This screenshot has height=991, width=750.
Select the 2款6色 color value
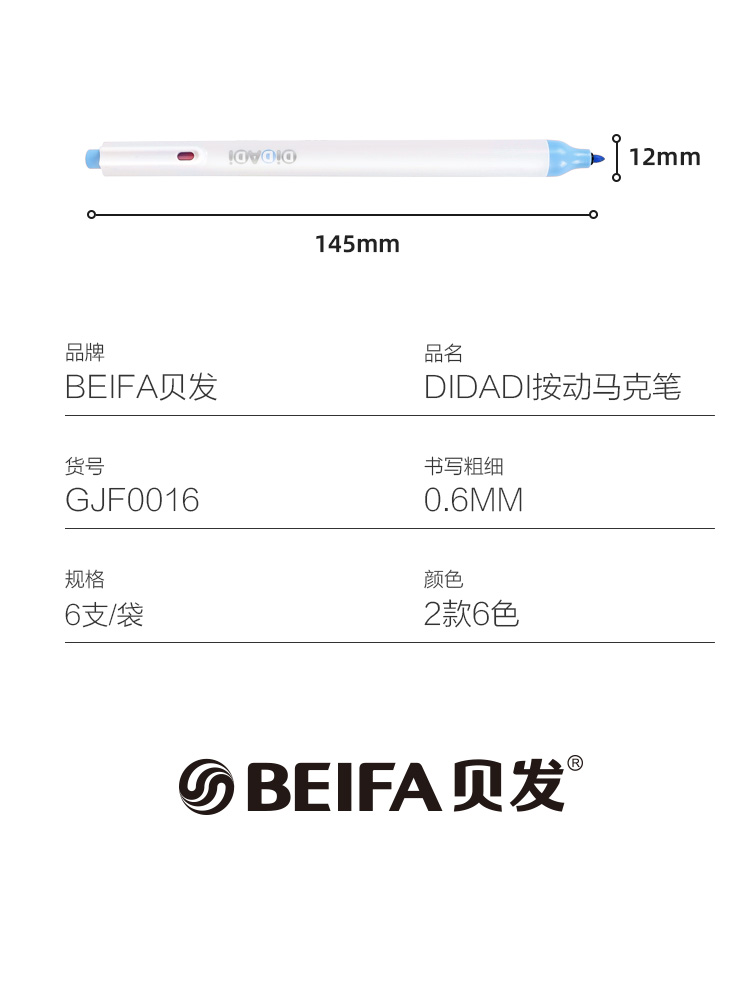coord(471,614)
